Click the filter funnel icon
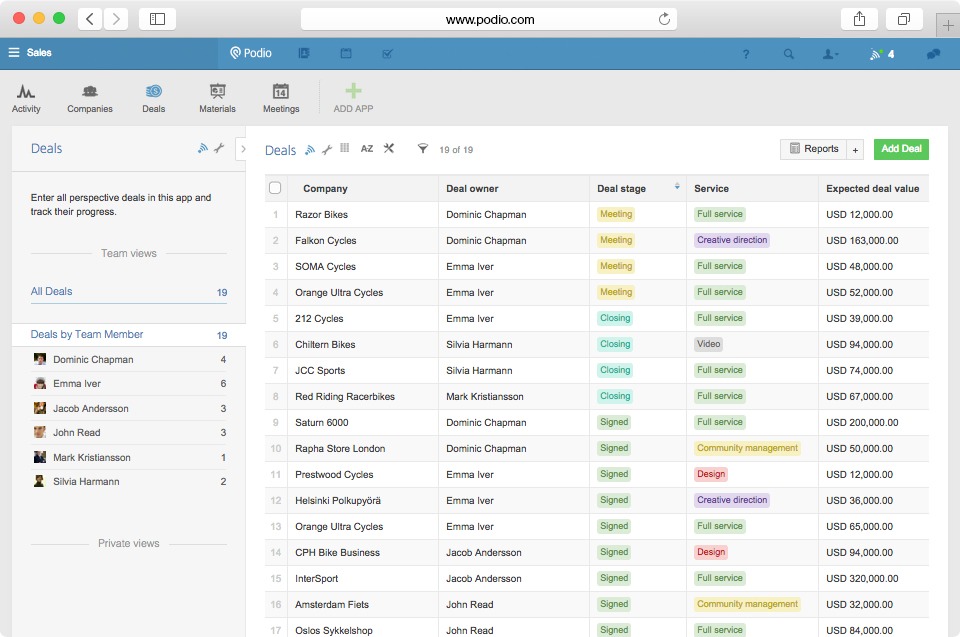Image resolution: width=960 pixels, height=637 pixels. tap(423, 149)
